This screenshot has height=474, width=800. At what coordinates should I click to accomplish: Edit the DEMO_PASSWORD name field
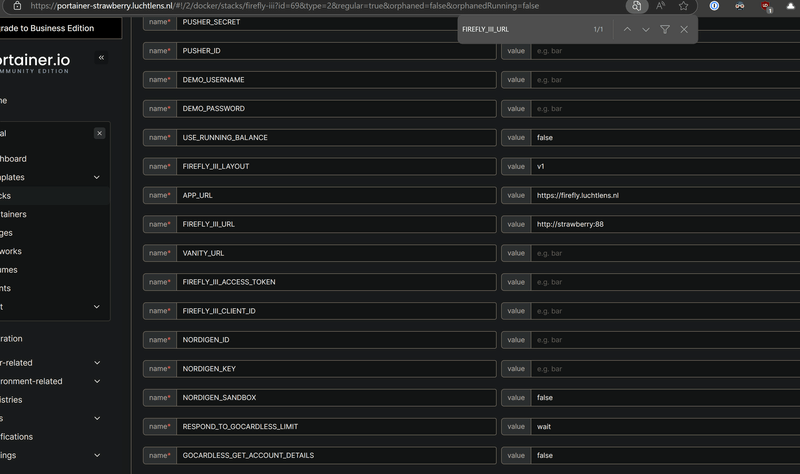pyautogui.click(x=336, y=109)
